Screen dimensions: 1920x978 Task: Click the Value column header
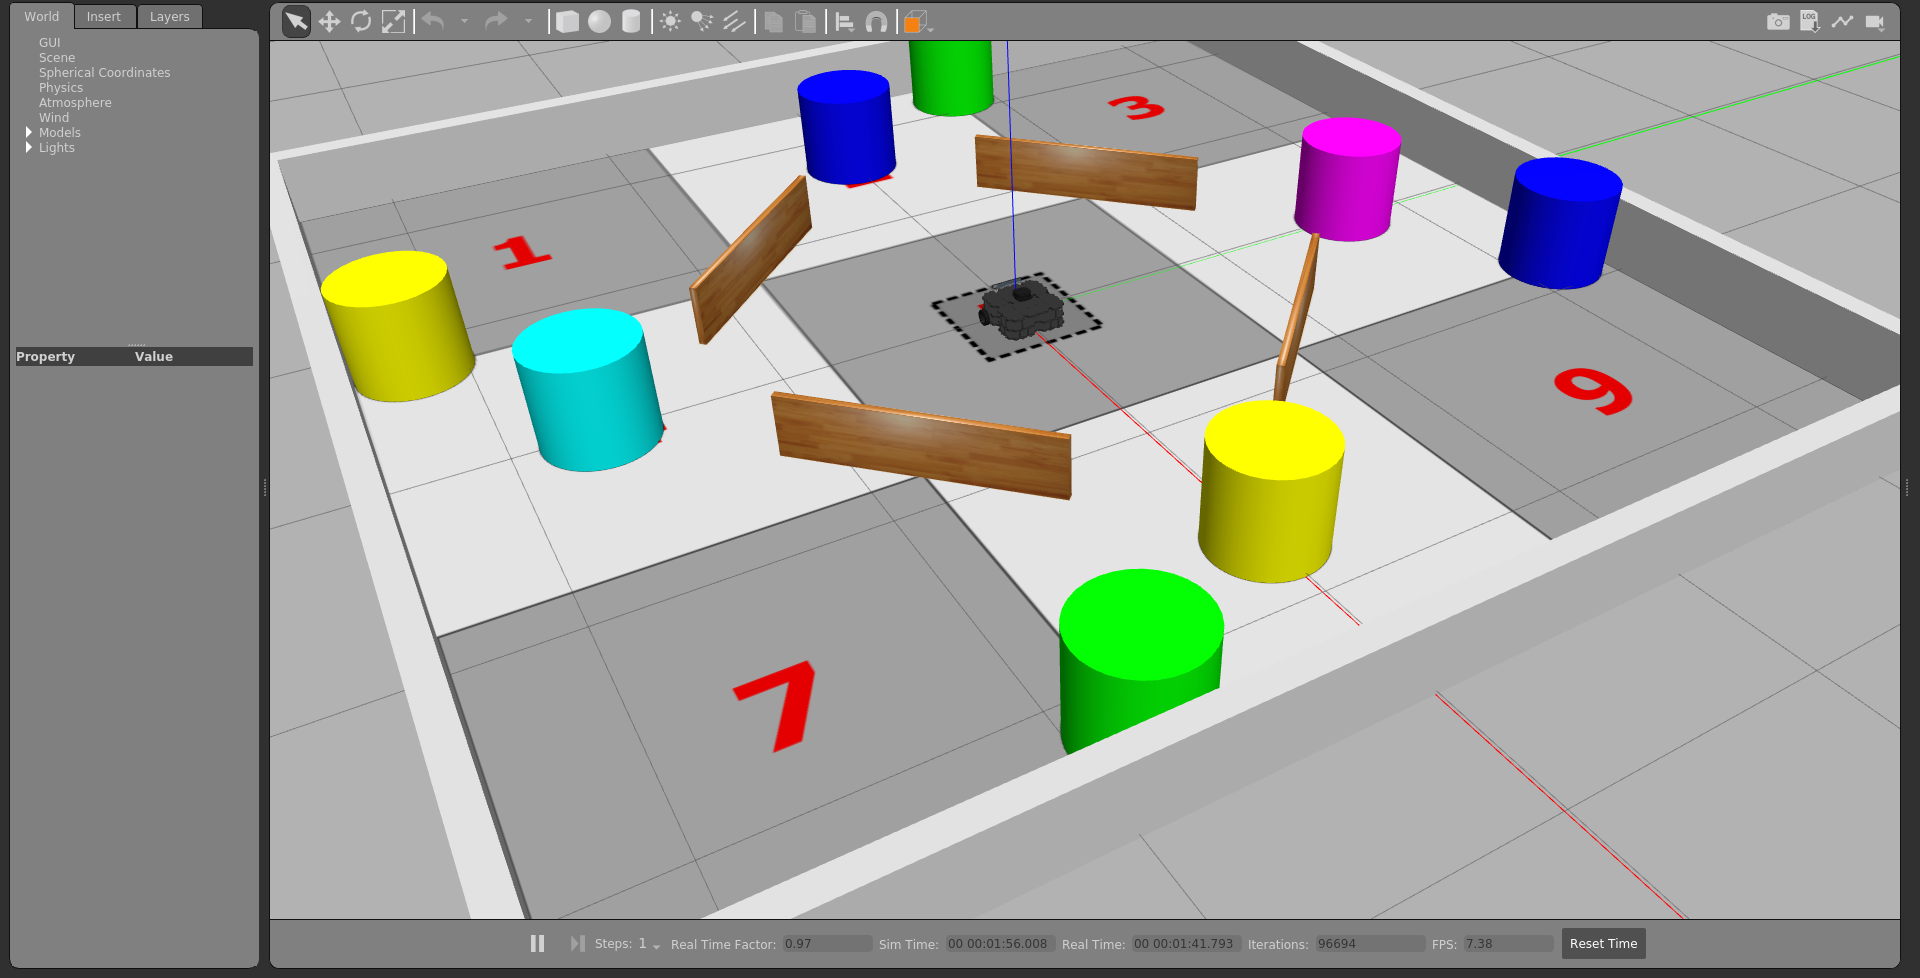pyautogui.click(x=154, y=357)
